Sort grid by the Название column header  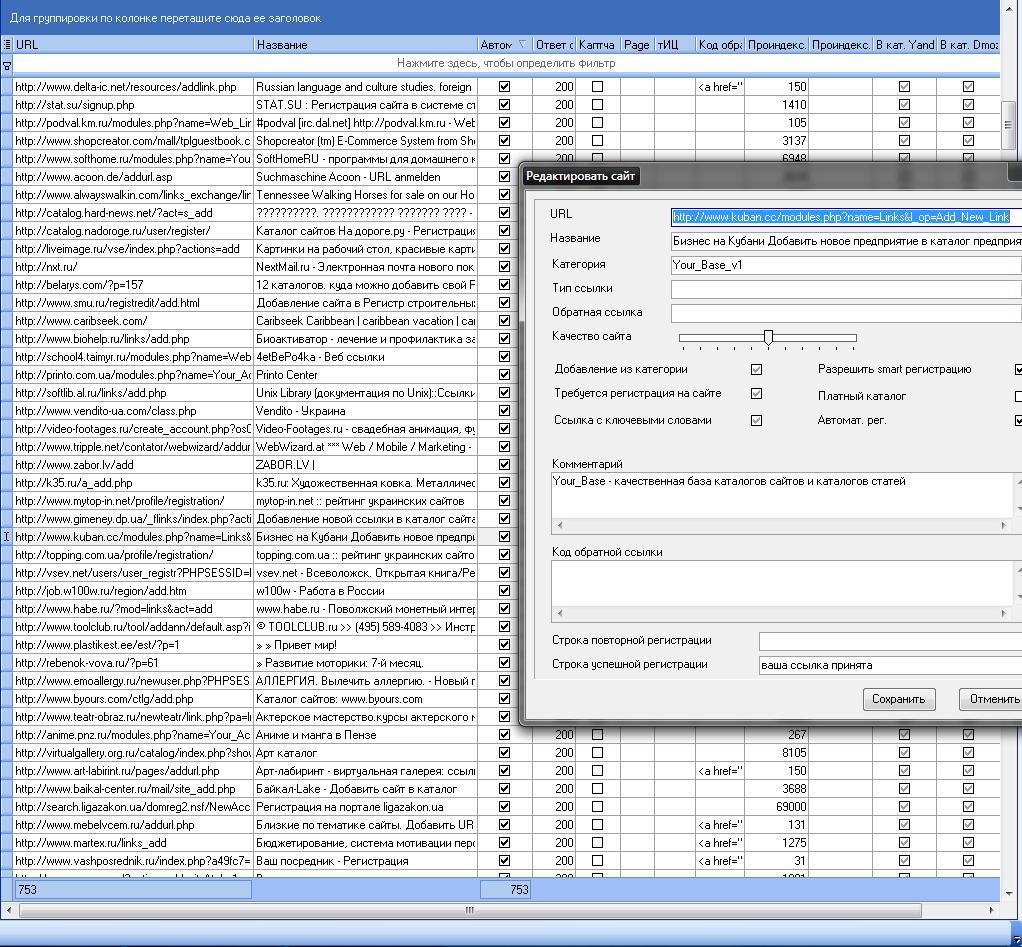tap(365, 45)
